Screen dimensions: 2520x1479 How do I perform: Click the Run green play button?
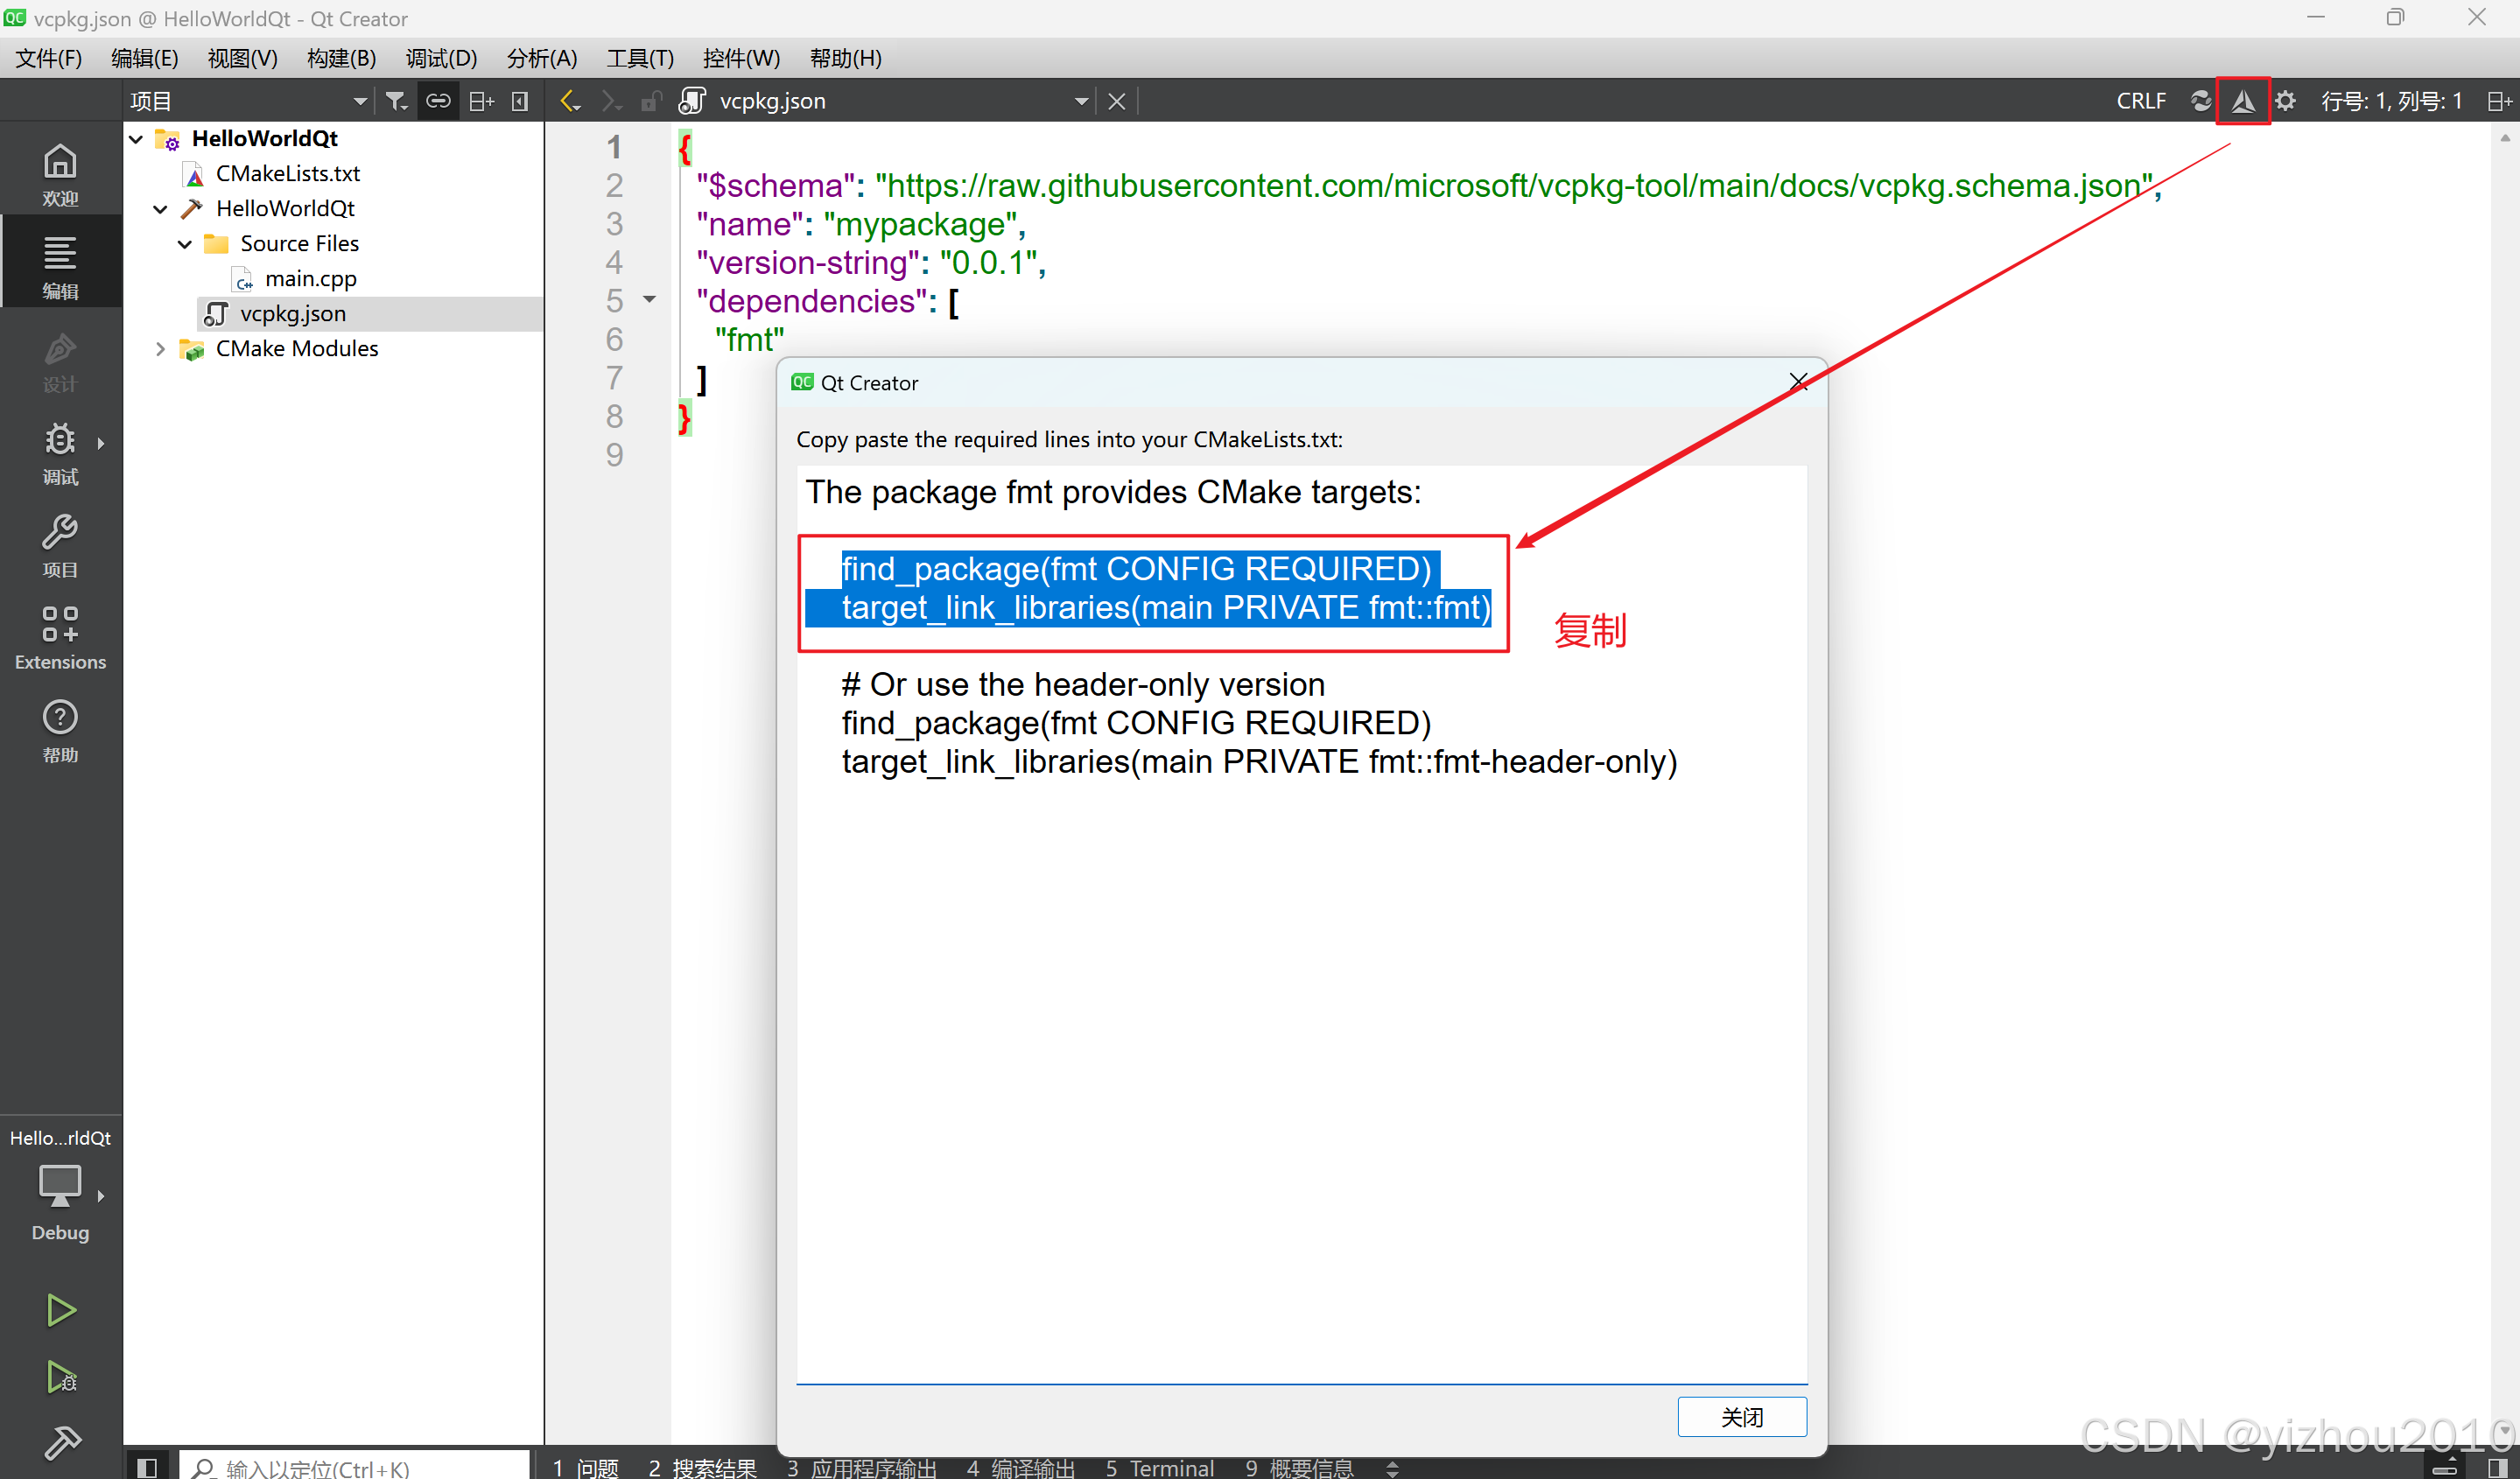(x=60, y=1309)
